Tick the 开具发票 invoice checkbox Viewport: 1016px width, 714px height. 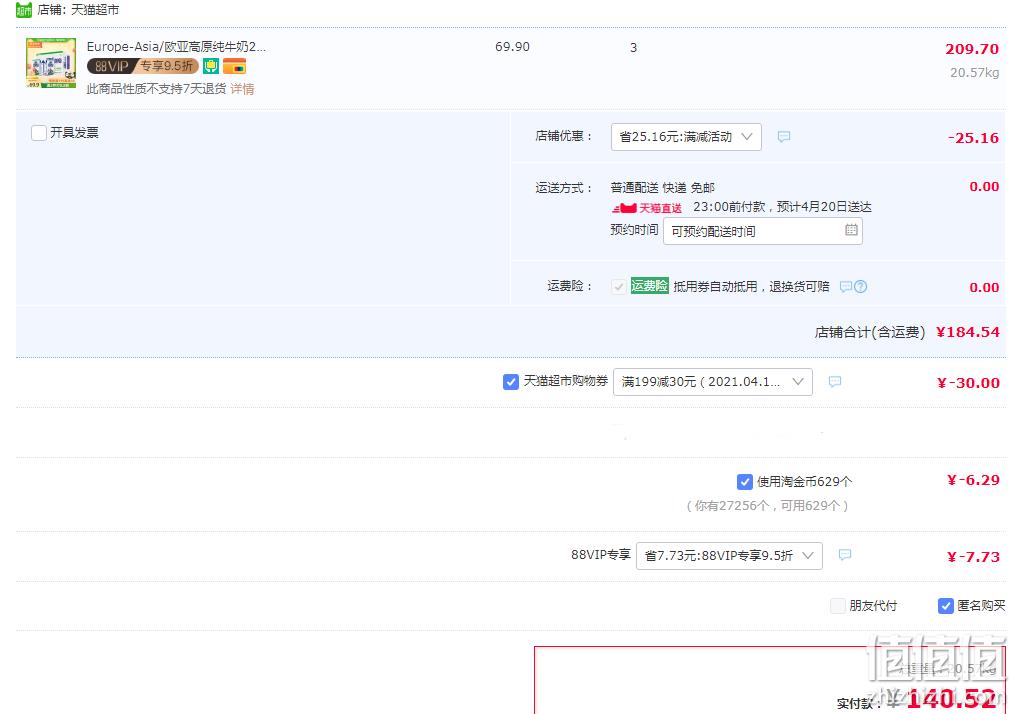click(39, 133)
